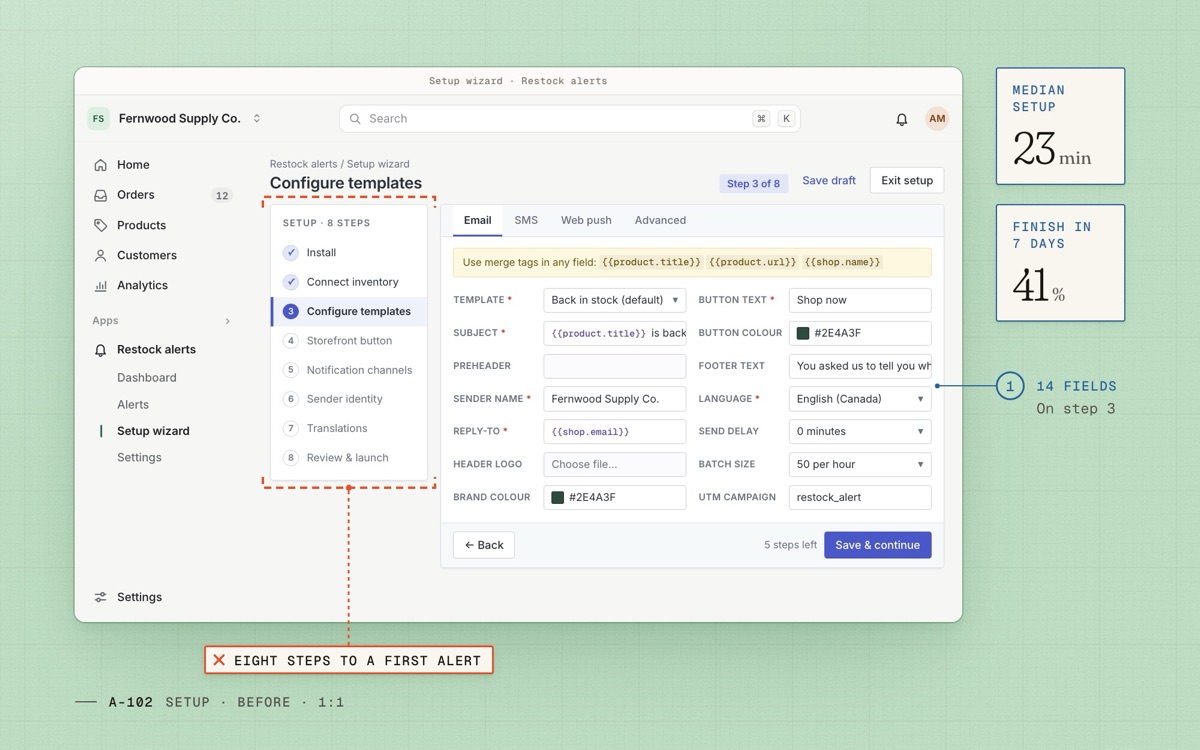Viewport: 1200px width, 750px height.
Task: Click the Restock alerts bell icon in sidebar
Action: click(x=100, y=350)
